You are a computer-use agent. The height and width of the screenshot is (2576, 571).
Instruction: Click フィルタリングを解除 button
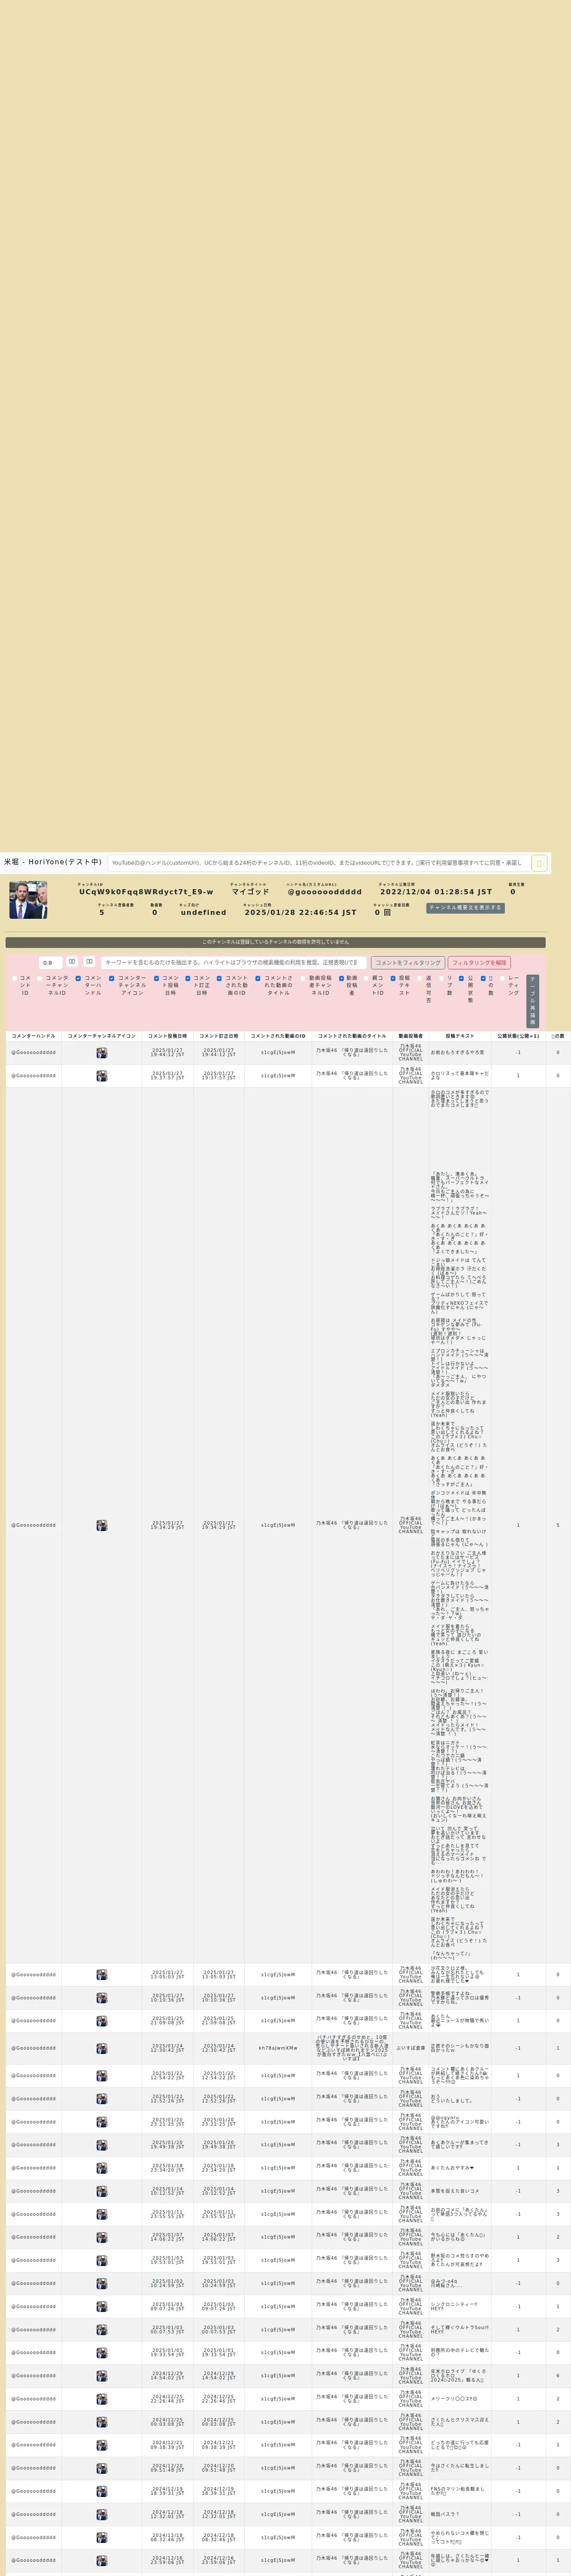[x=480, y=963]
